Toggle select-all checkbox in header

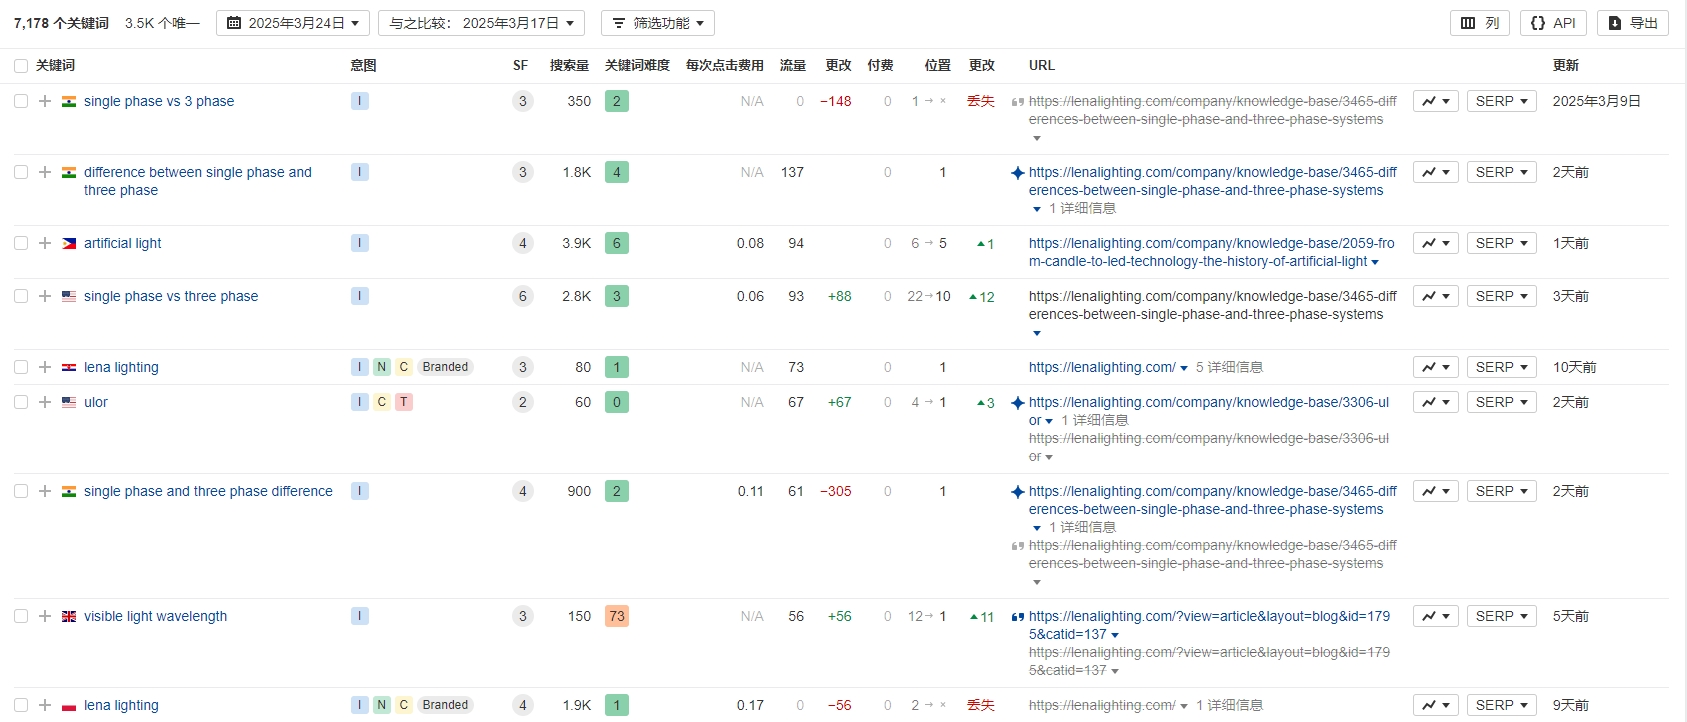[x=21, y=66]
